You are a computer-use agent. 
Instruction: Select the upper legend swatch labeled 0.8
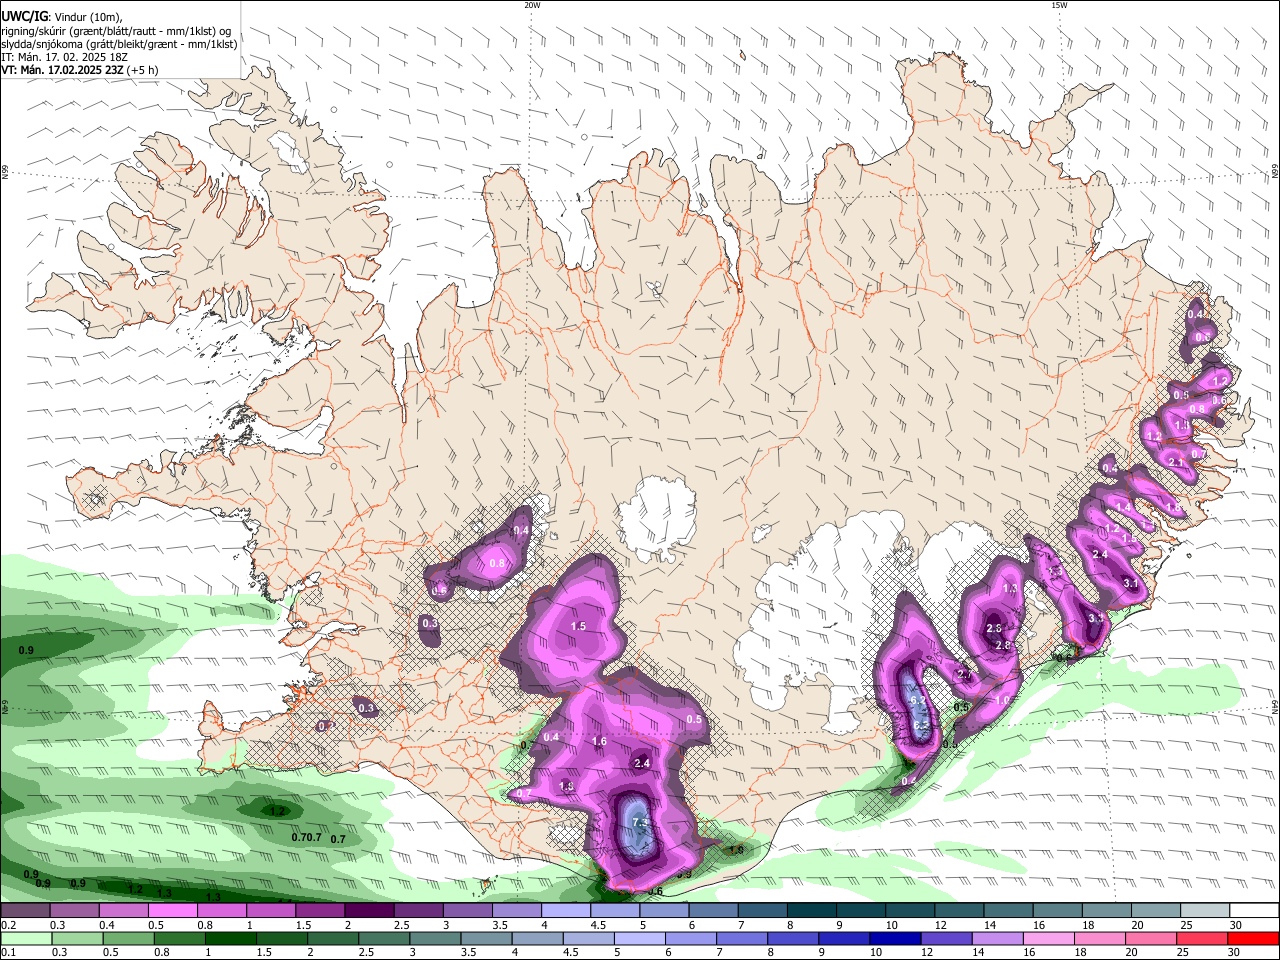(221, 912)
